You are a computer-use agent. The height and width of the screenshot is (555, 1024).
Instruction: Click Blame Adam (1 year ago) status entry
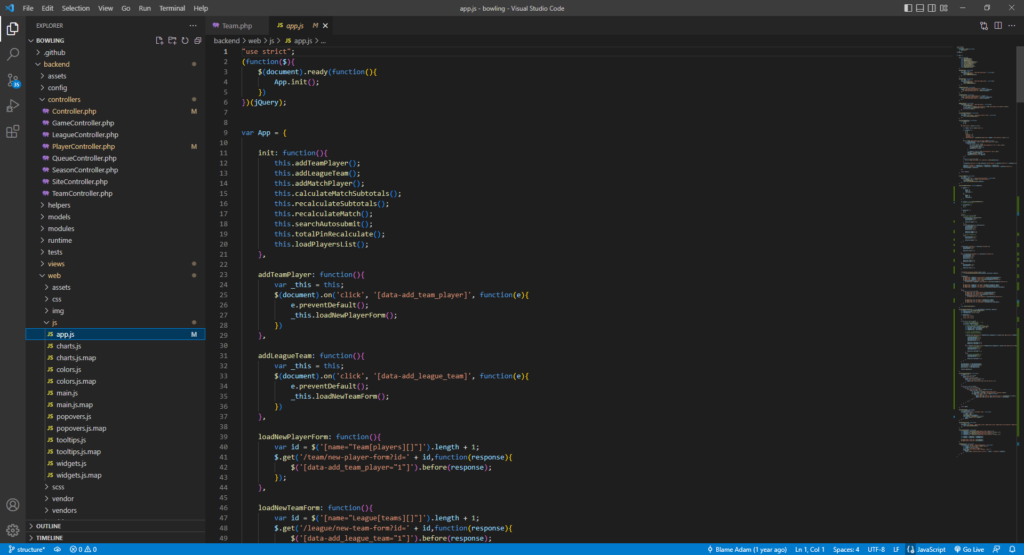click(747, 549)
